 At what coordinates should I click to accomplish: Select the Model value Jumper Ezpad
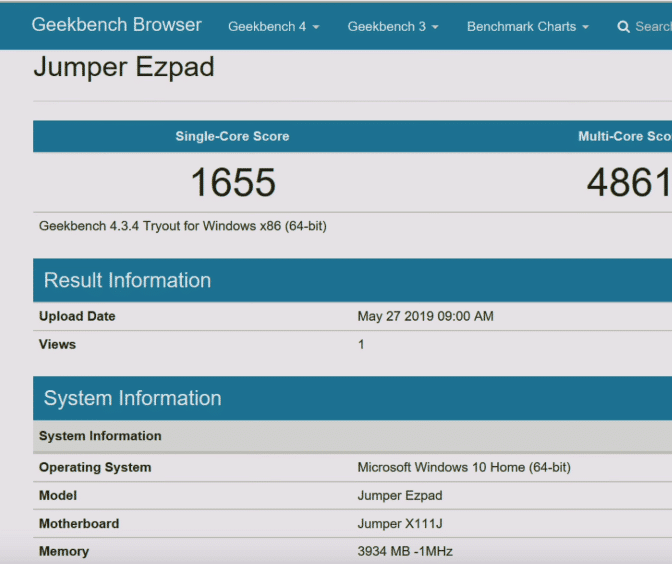(400, 495)
